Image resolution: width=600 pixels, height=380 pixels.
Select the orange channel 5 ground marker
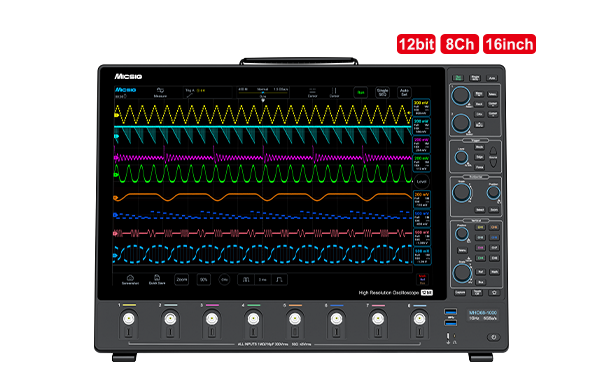(x=116, y=197)
